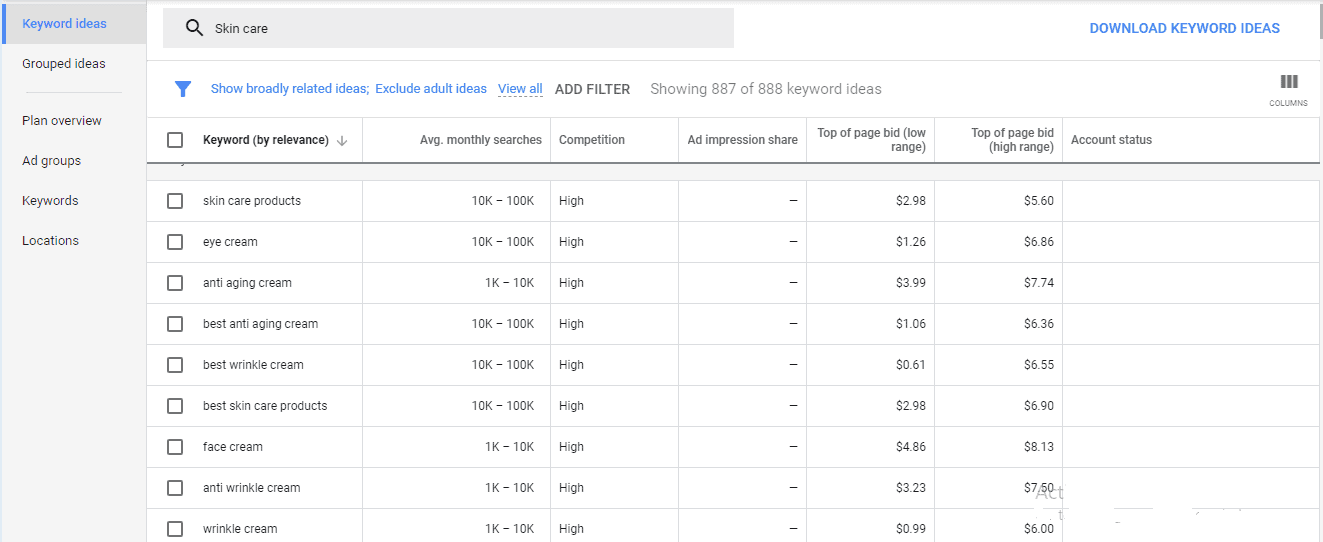This screenshot has width=1323, height=542.
Task: Click the sort arrow beside Keyword header
Action: pyautogui.click(x=342, y=141)
